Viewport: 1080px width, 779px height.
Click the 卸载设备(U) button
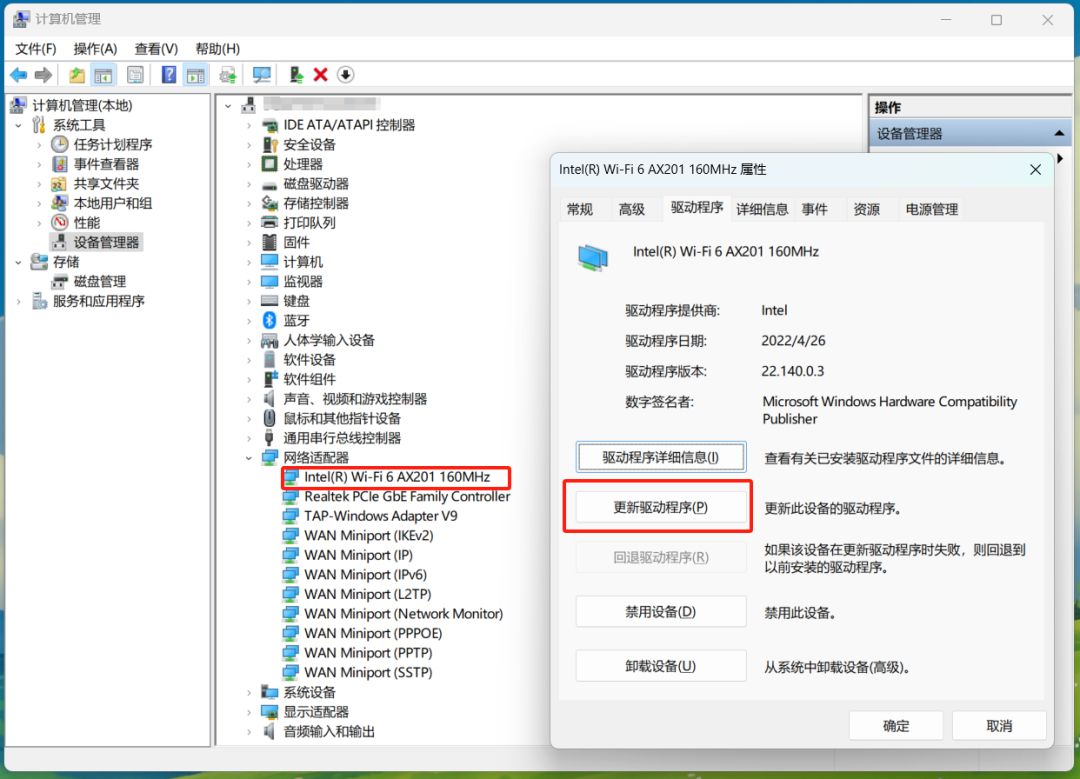[661, 666]
